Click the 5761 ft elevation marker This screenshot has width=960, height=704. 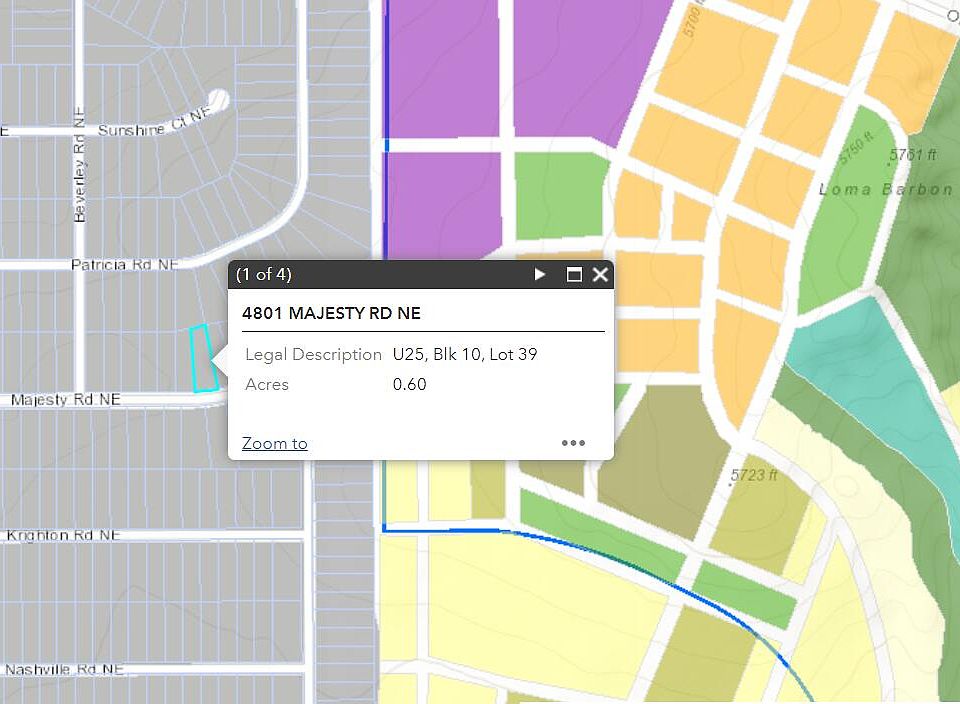[x=912, y=155]
